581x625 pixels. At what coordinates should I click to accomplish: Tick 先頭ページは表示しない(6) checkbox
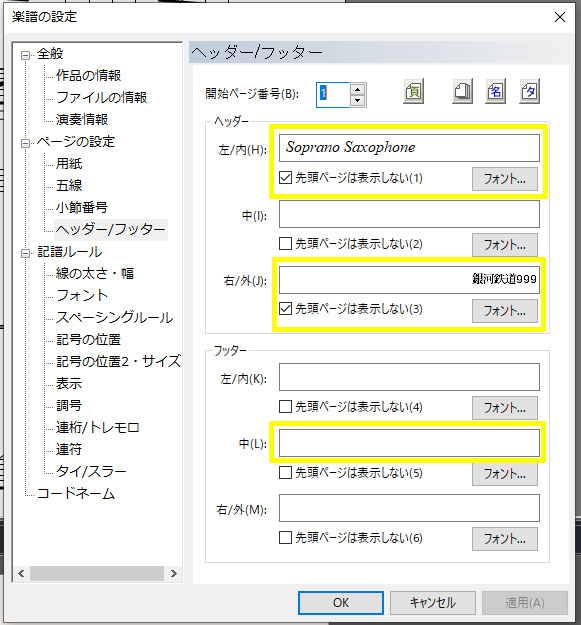click(x=285, y=537)
